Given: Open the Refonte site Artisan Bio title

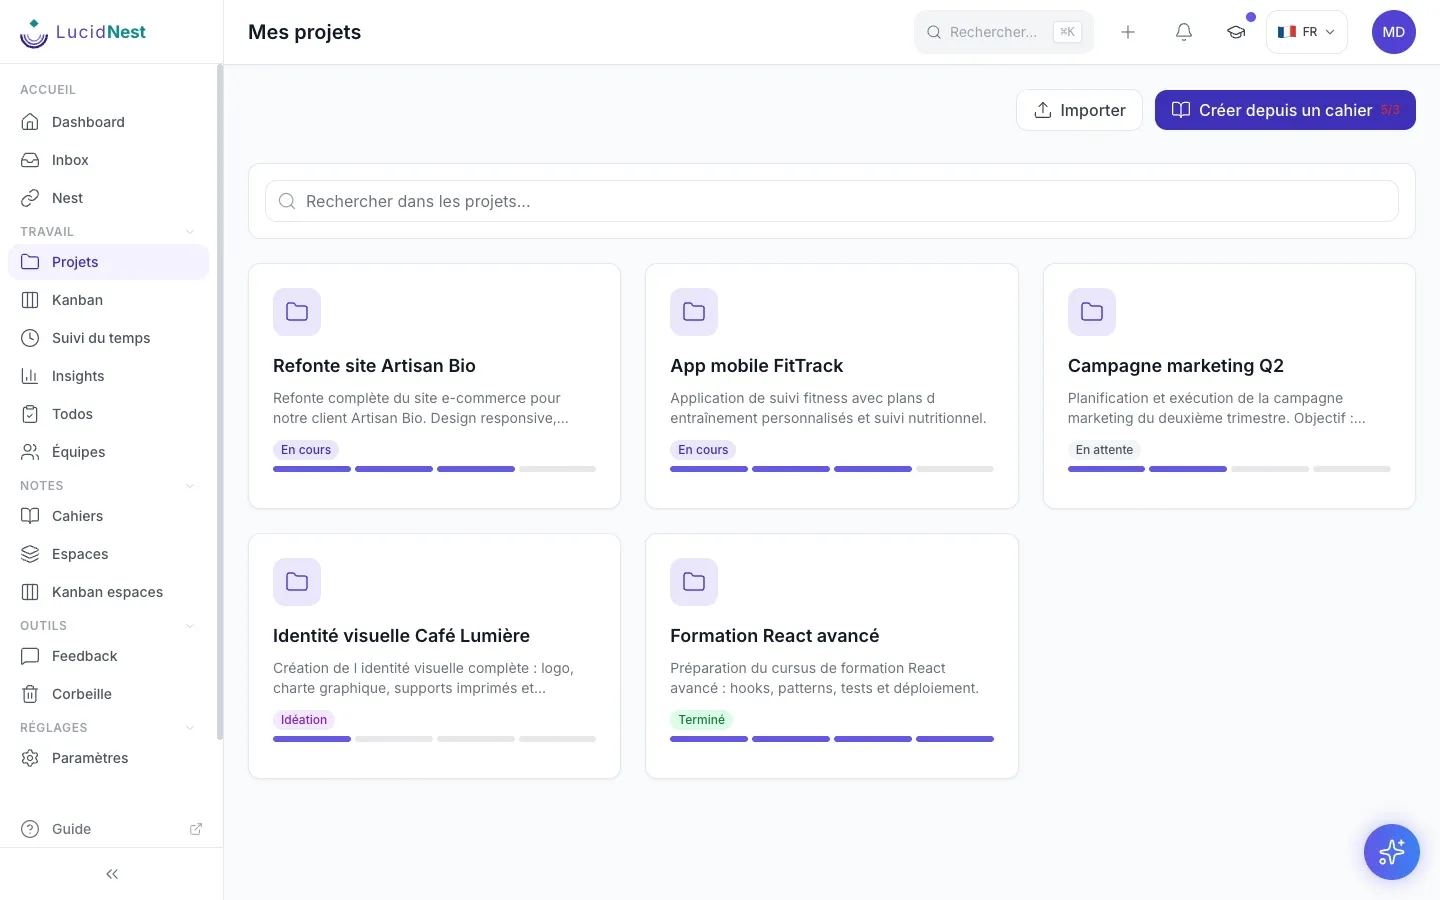Looking at the screenshot, I should point(374,366).
